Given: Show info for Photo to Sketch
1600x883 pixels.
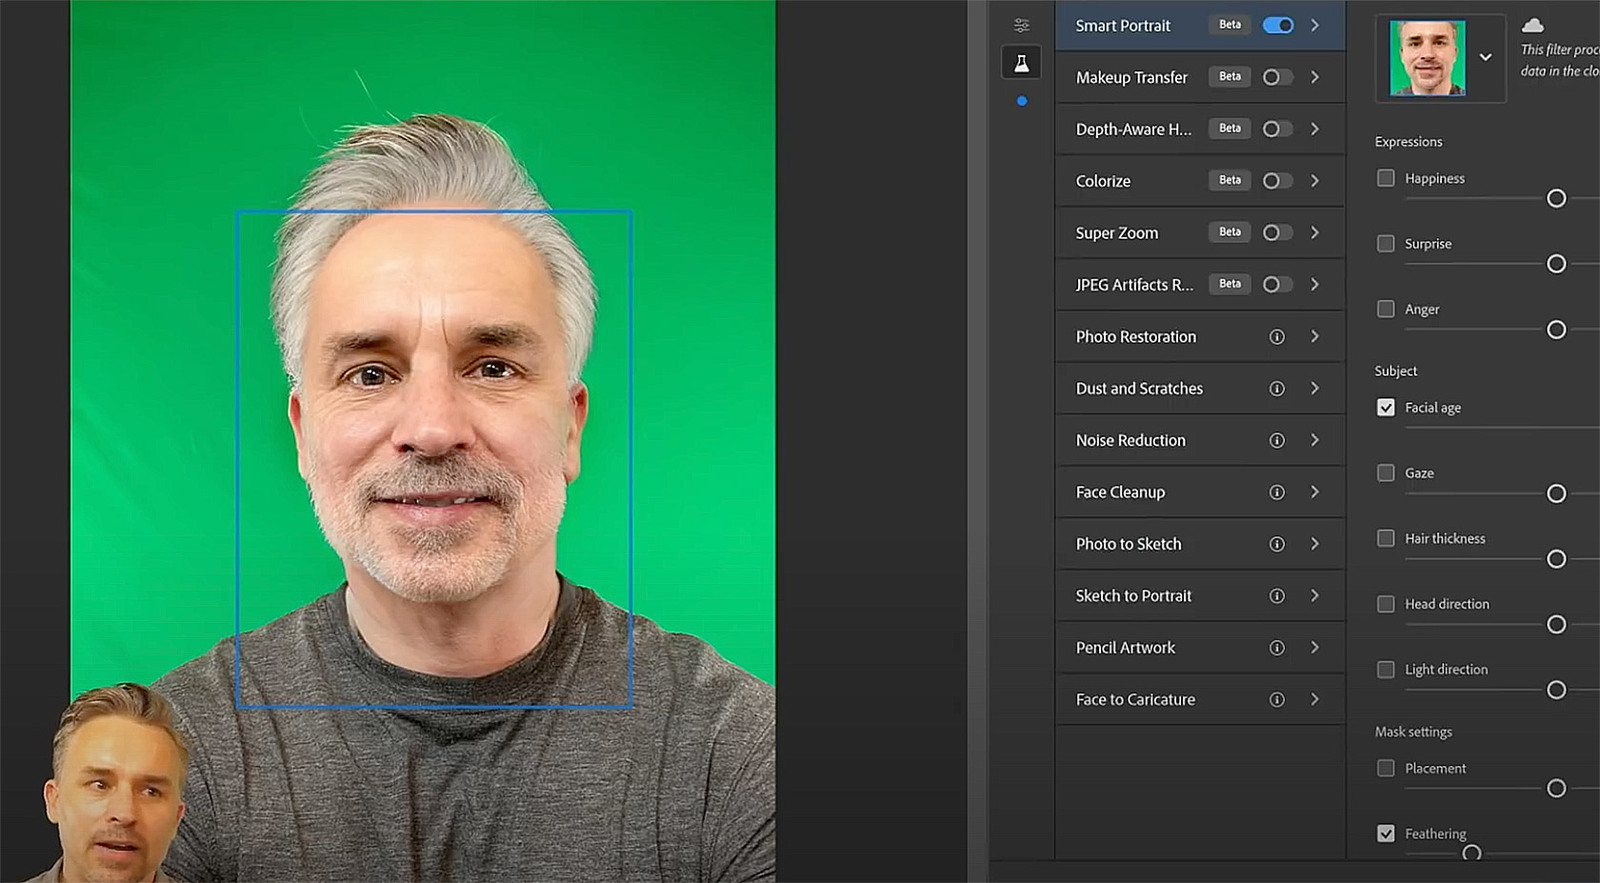Looking at the screenshot, I should 1277,544.
